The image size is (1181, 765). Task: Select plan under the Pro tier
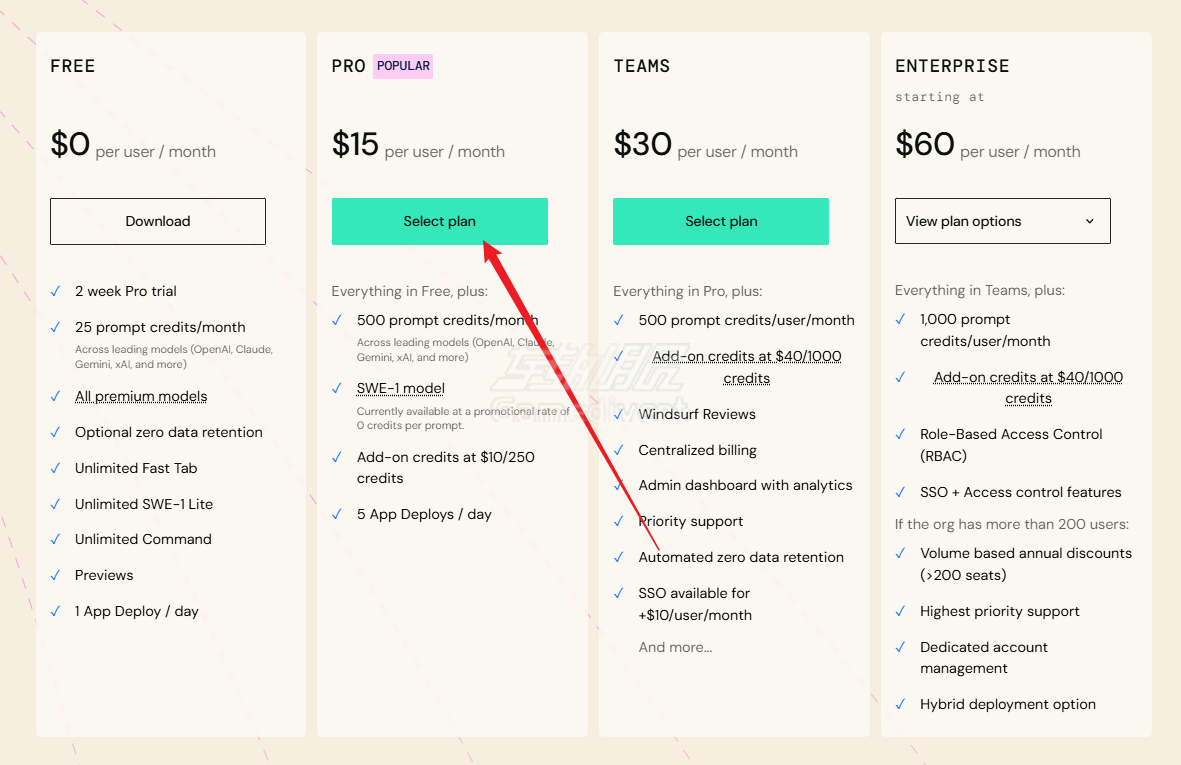(x=440, y=221)
